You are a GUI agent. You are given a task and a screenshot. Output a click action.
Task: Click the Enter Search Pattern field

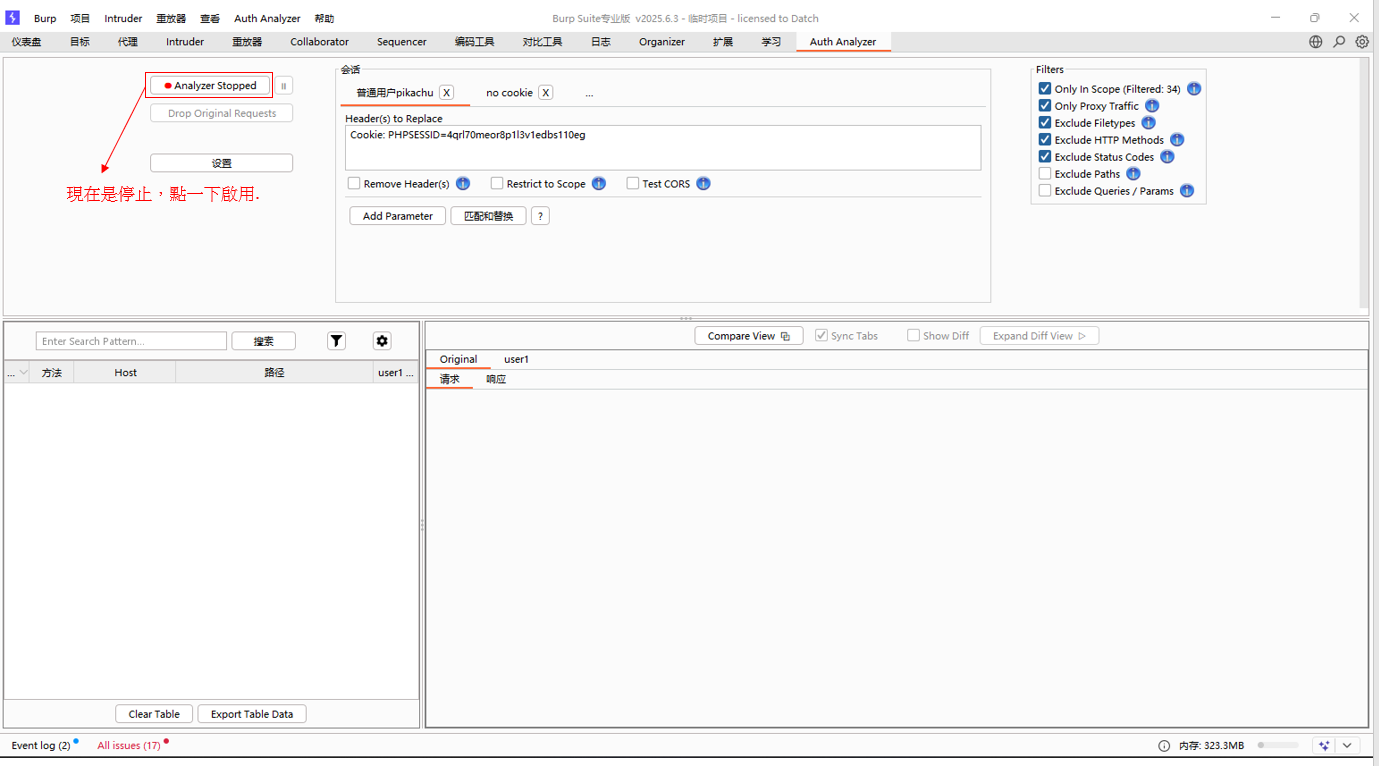coord(131,341)
